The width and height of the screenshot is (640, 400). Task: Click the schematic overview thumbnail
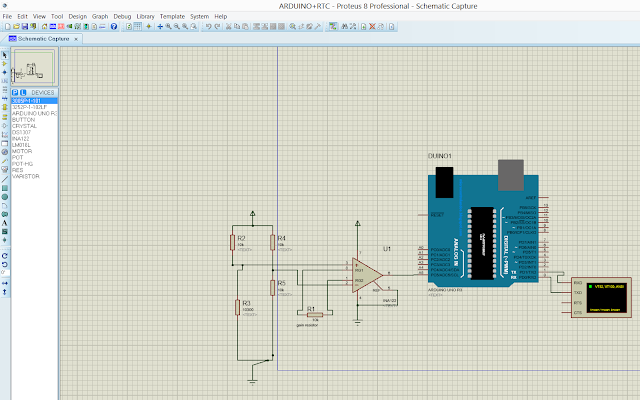pyautogui.click(x=34, y=67)
